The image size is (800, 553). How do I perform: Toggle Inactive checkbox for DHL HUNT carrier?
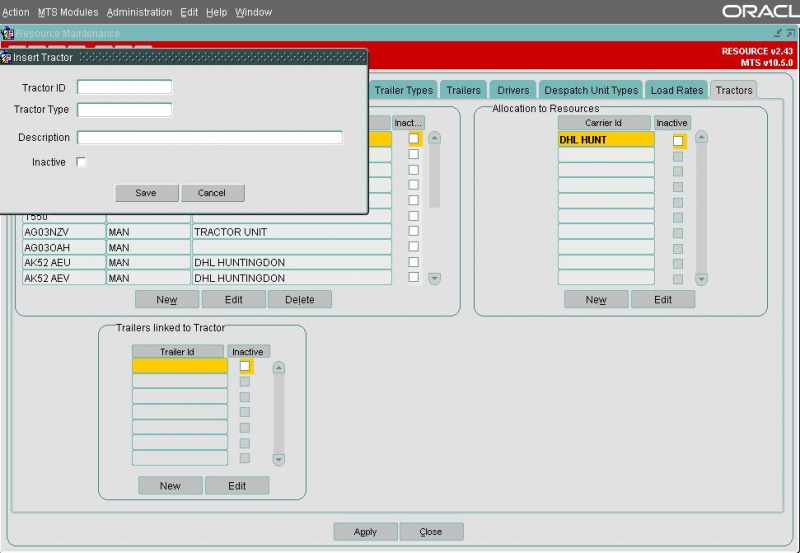(x=678, y=141)
